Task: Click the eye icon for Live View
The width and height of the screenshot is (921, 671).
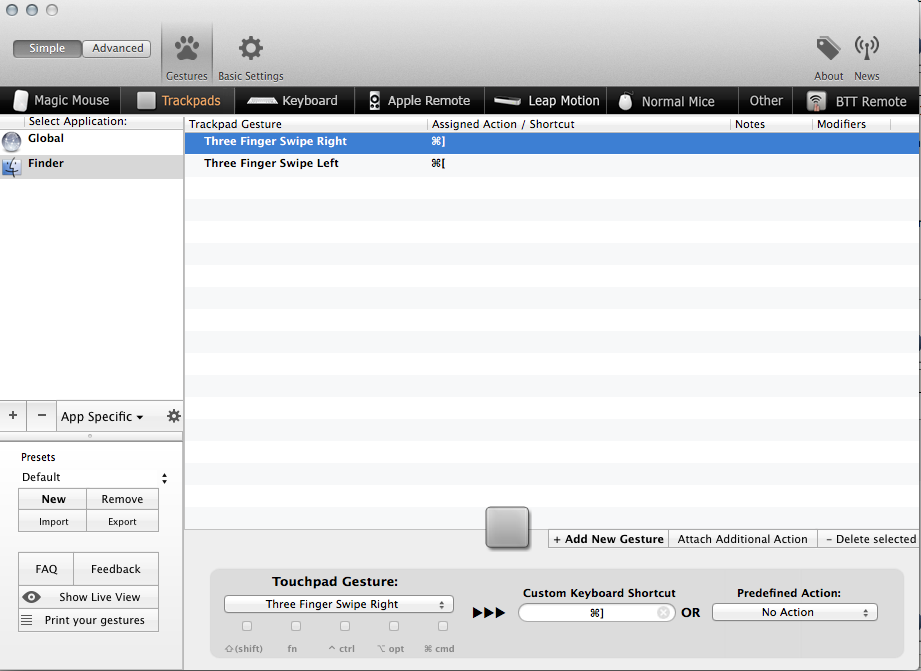Action: 31,597
